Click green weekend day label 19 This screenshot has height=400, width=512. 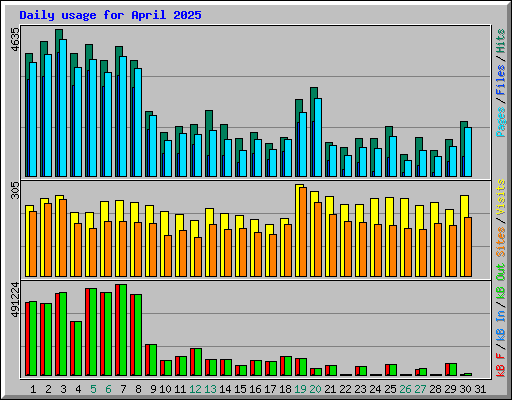[x=300, y=389]
